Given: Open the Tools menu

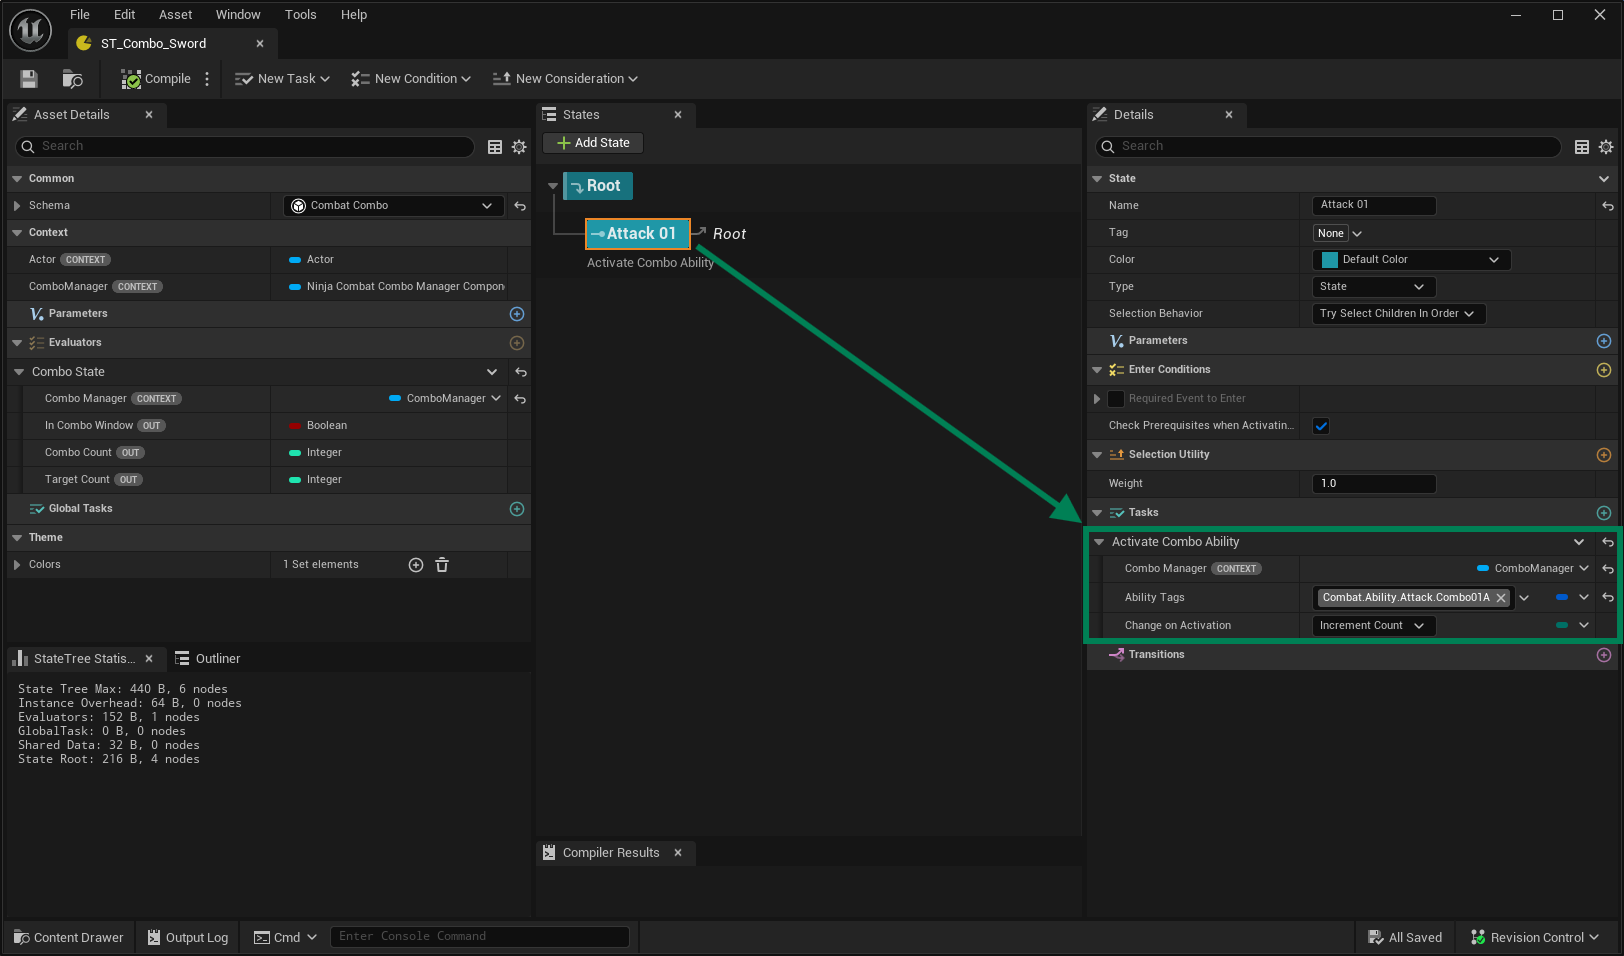Looking at the screenshot, I should (300, 15).
